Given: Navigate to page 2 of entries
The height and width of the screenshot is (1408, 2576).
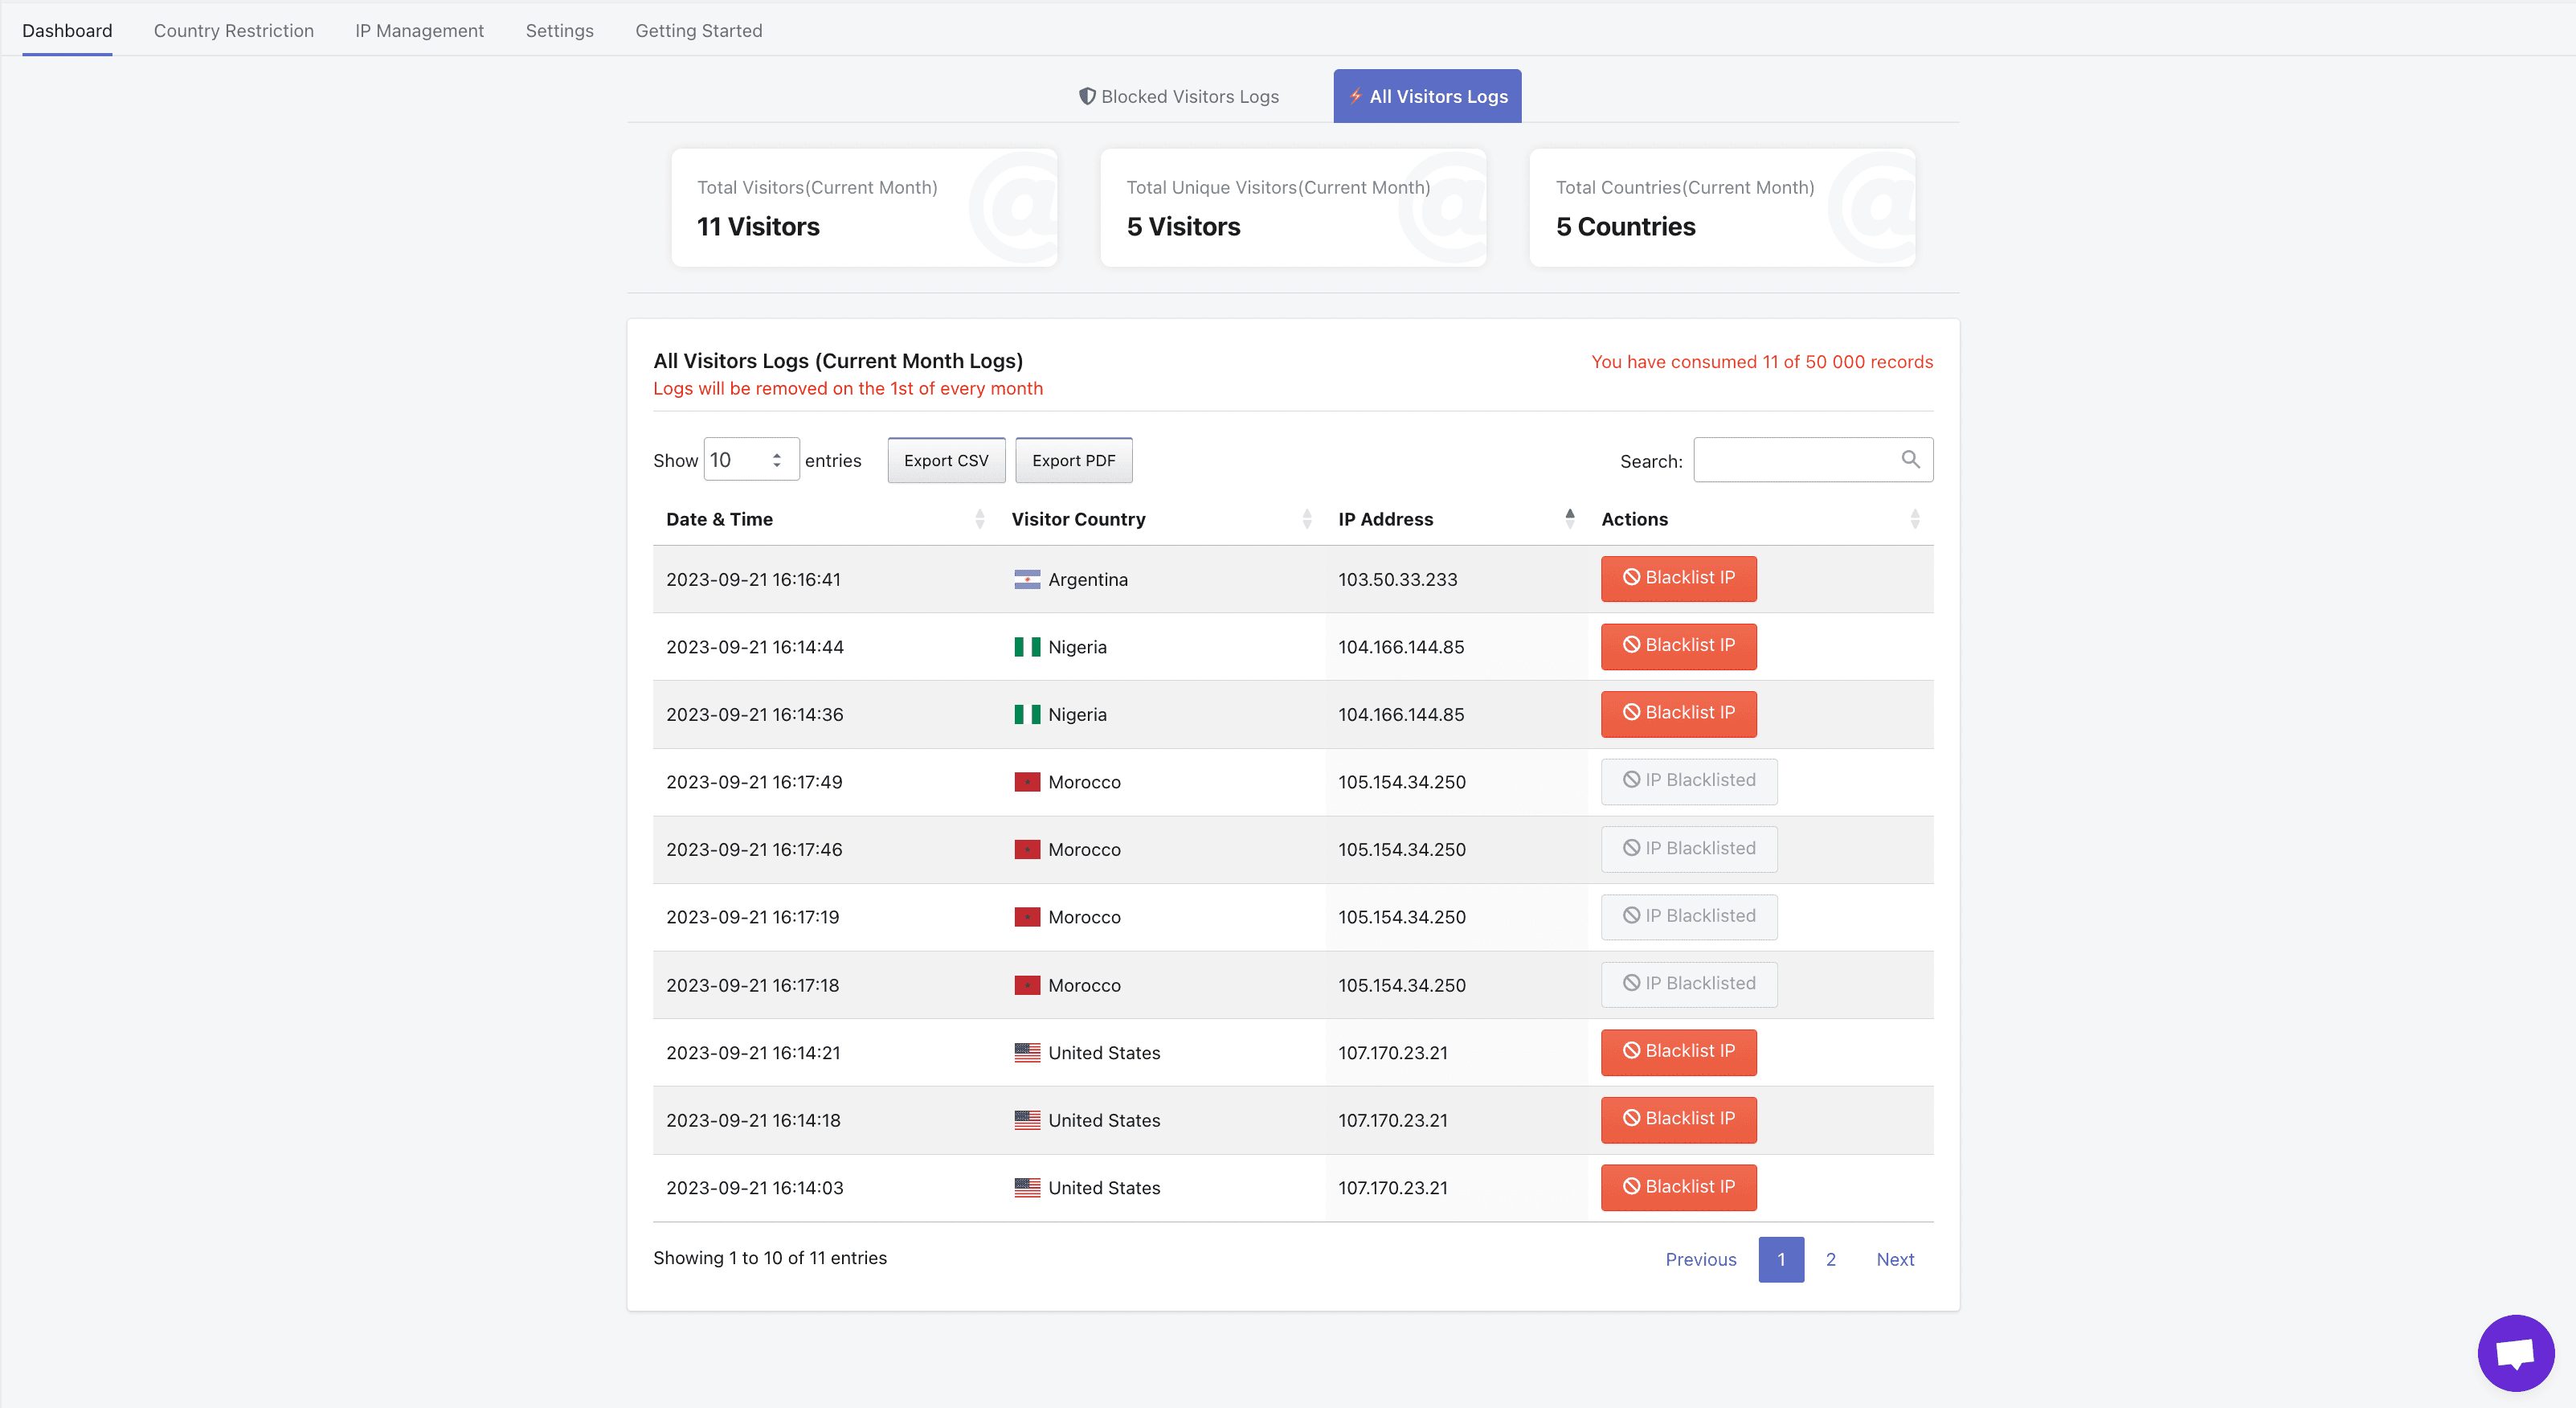Looking at the screenshot, I should 1832,1257.
